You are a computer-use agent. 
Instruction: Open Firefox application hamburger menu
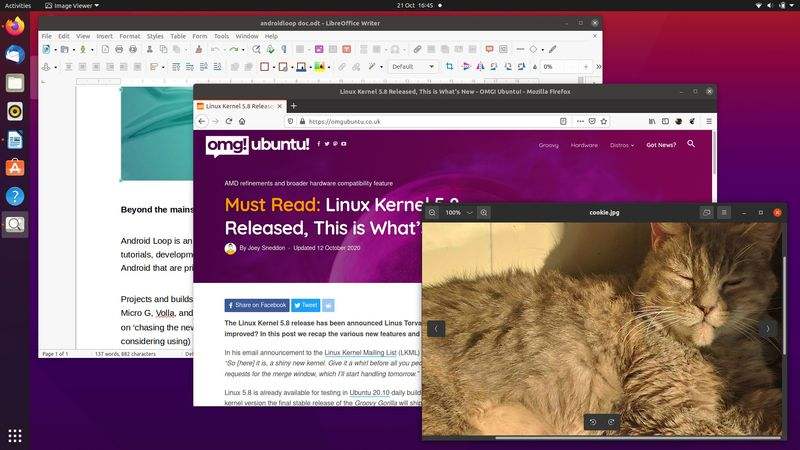click(709, 121)
